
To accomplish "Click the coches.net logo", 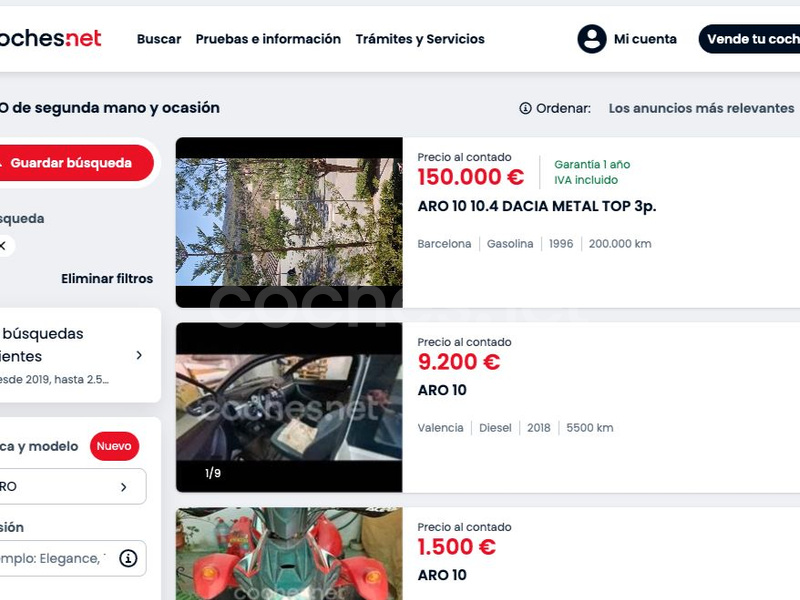I will (51, 38).
